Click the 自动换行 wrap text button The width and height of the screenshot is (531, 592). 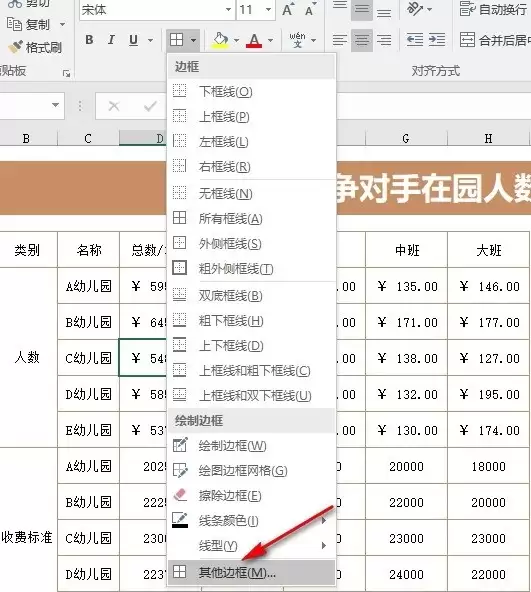click(x=493, y=9)
